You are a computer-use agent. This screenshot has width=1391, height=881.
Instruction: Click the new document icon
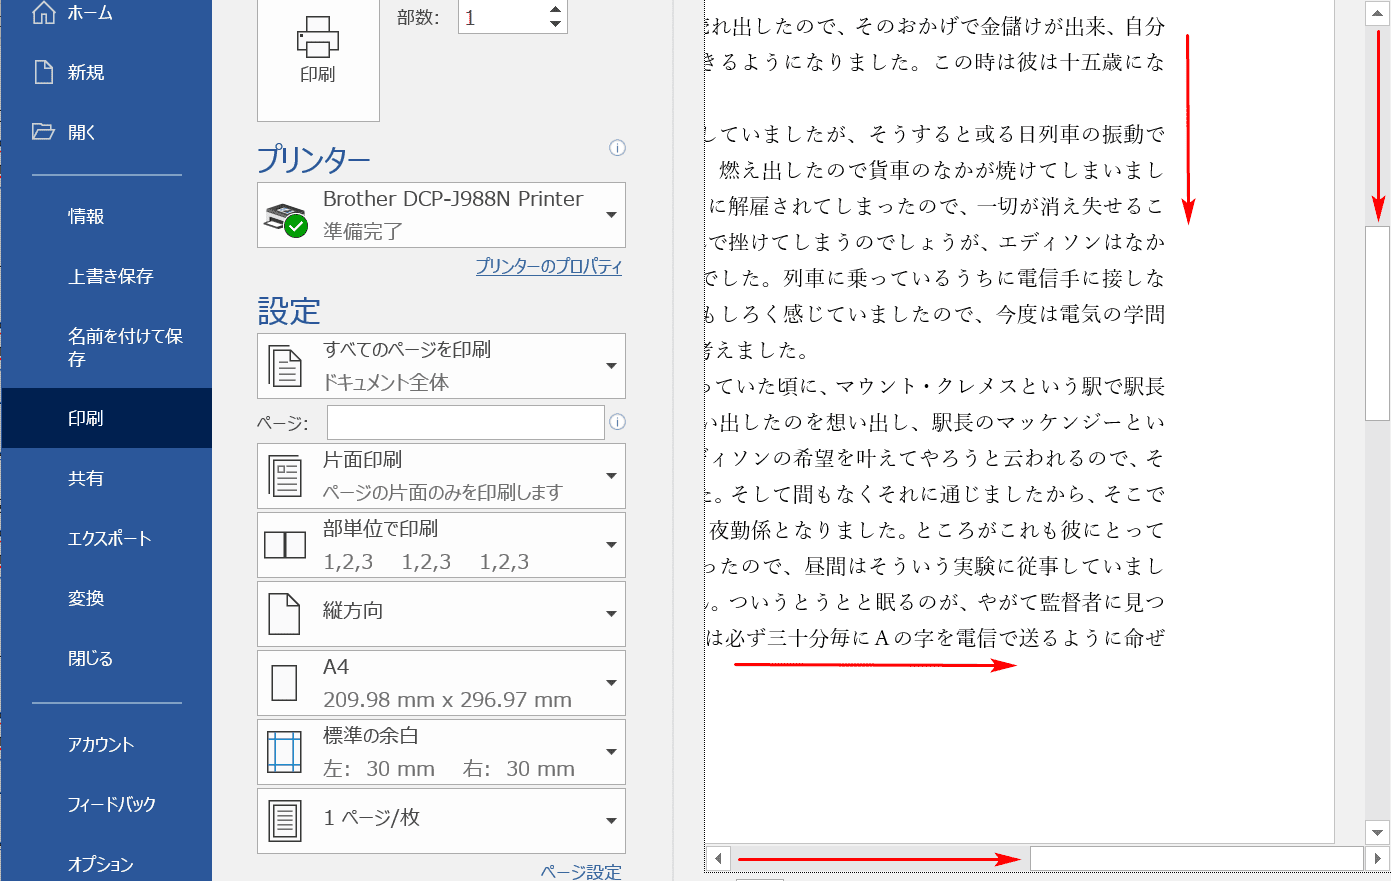click(x=43, y=72)
